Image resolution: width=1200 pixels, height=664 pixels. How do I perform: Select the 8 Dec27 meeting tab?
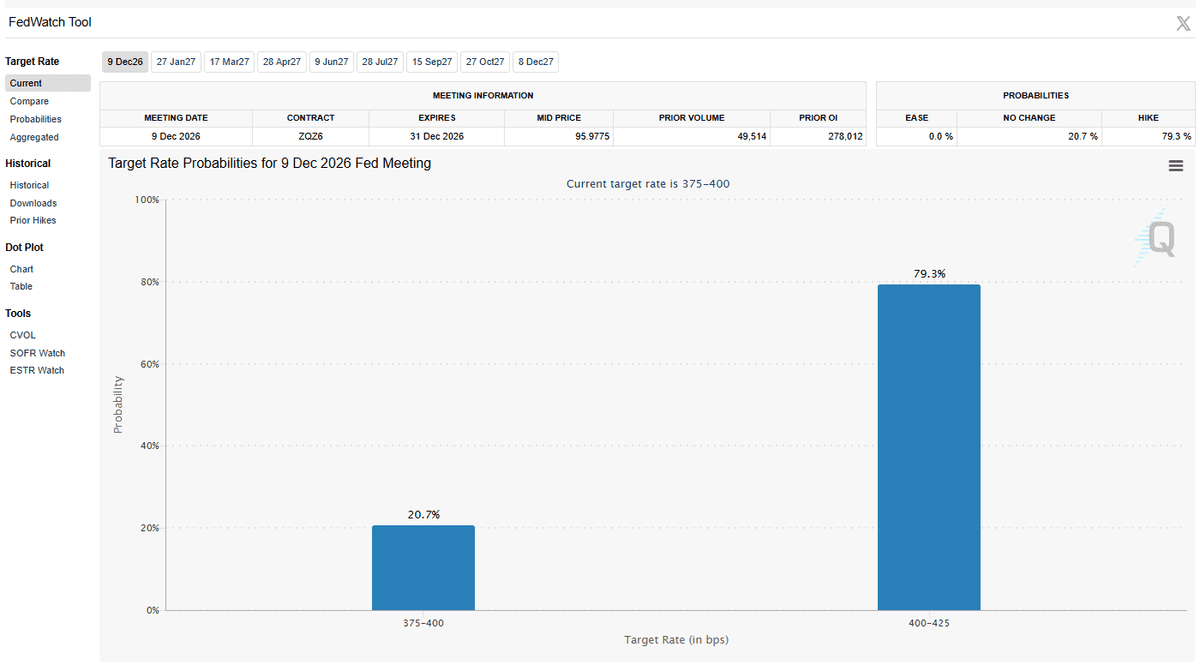click(535, 62)
